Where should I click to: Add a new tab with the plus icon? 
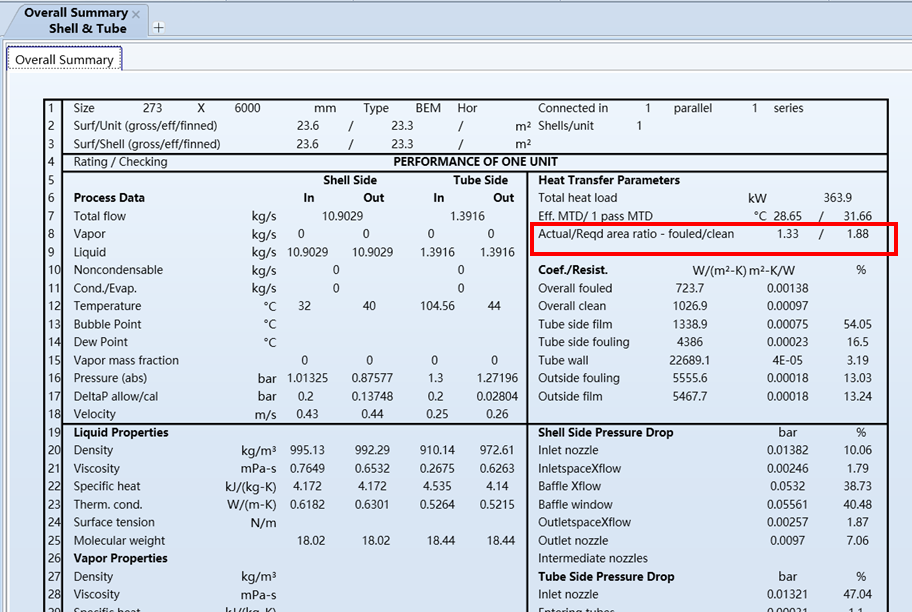(158, 27)
